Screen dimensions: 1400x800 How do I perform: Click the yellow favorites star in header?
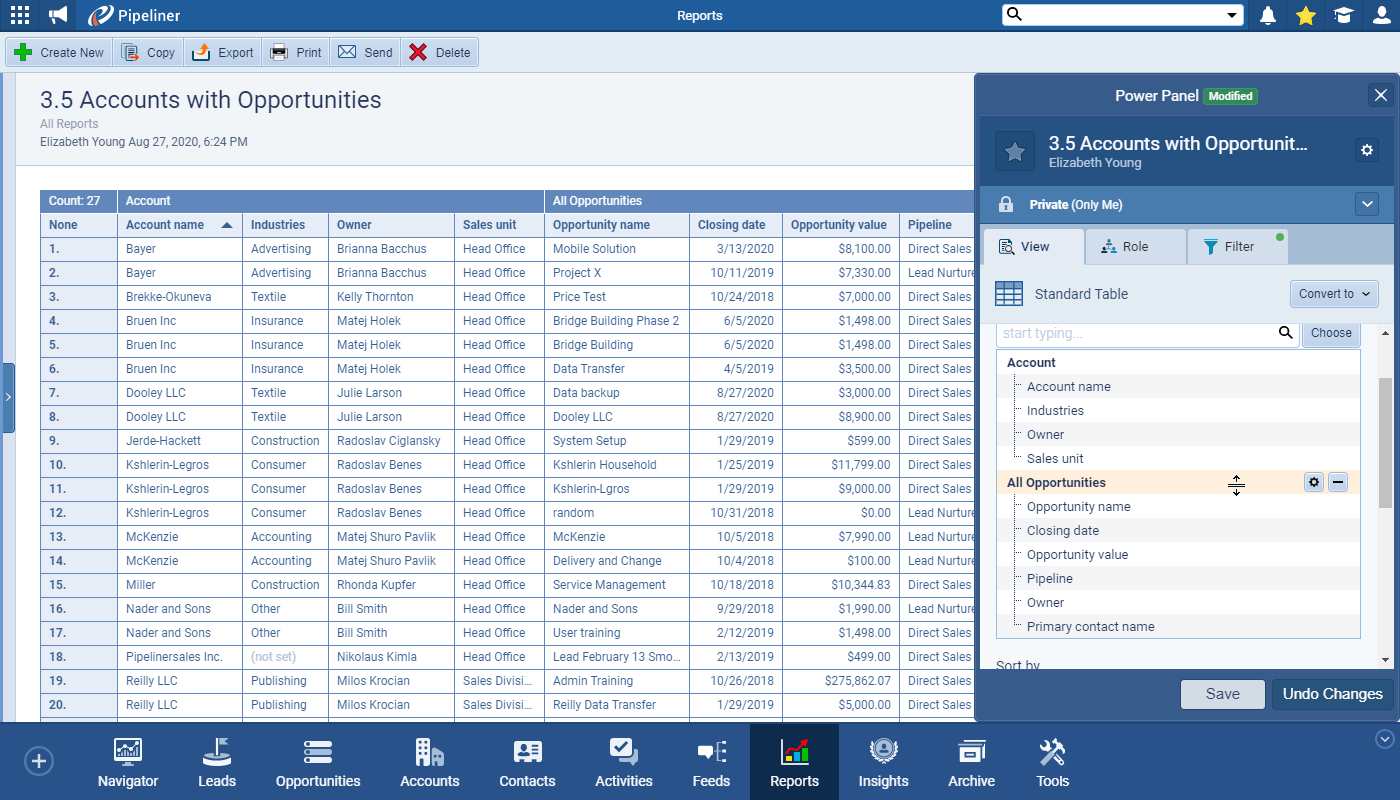point(1305,15)
